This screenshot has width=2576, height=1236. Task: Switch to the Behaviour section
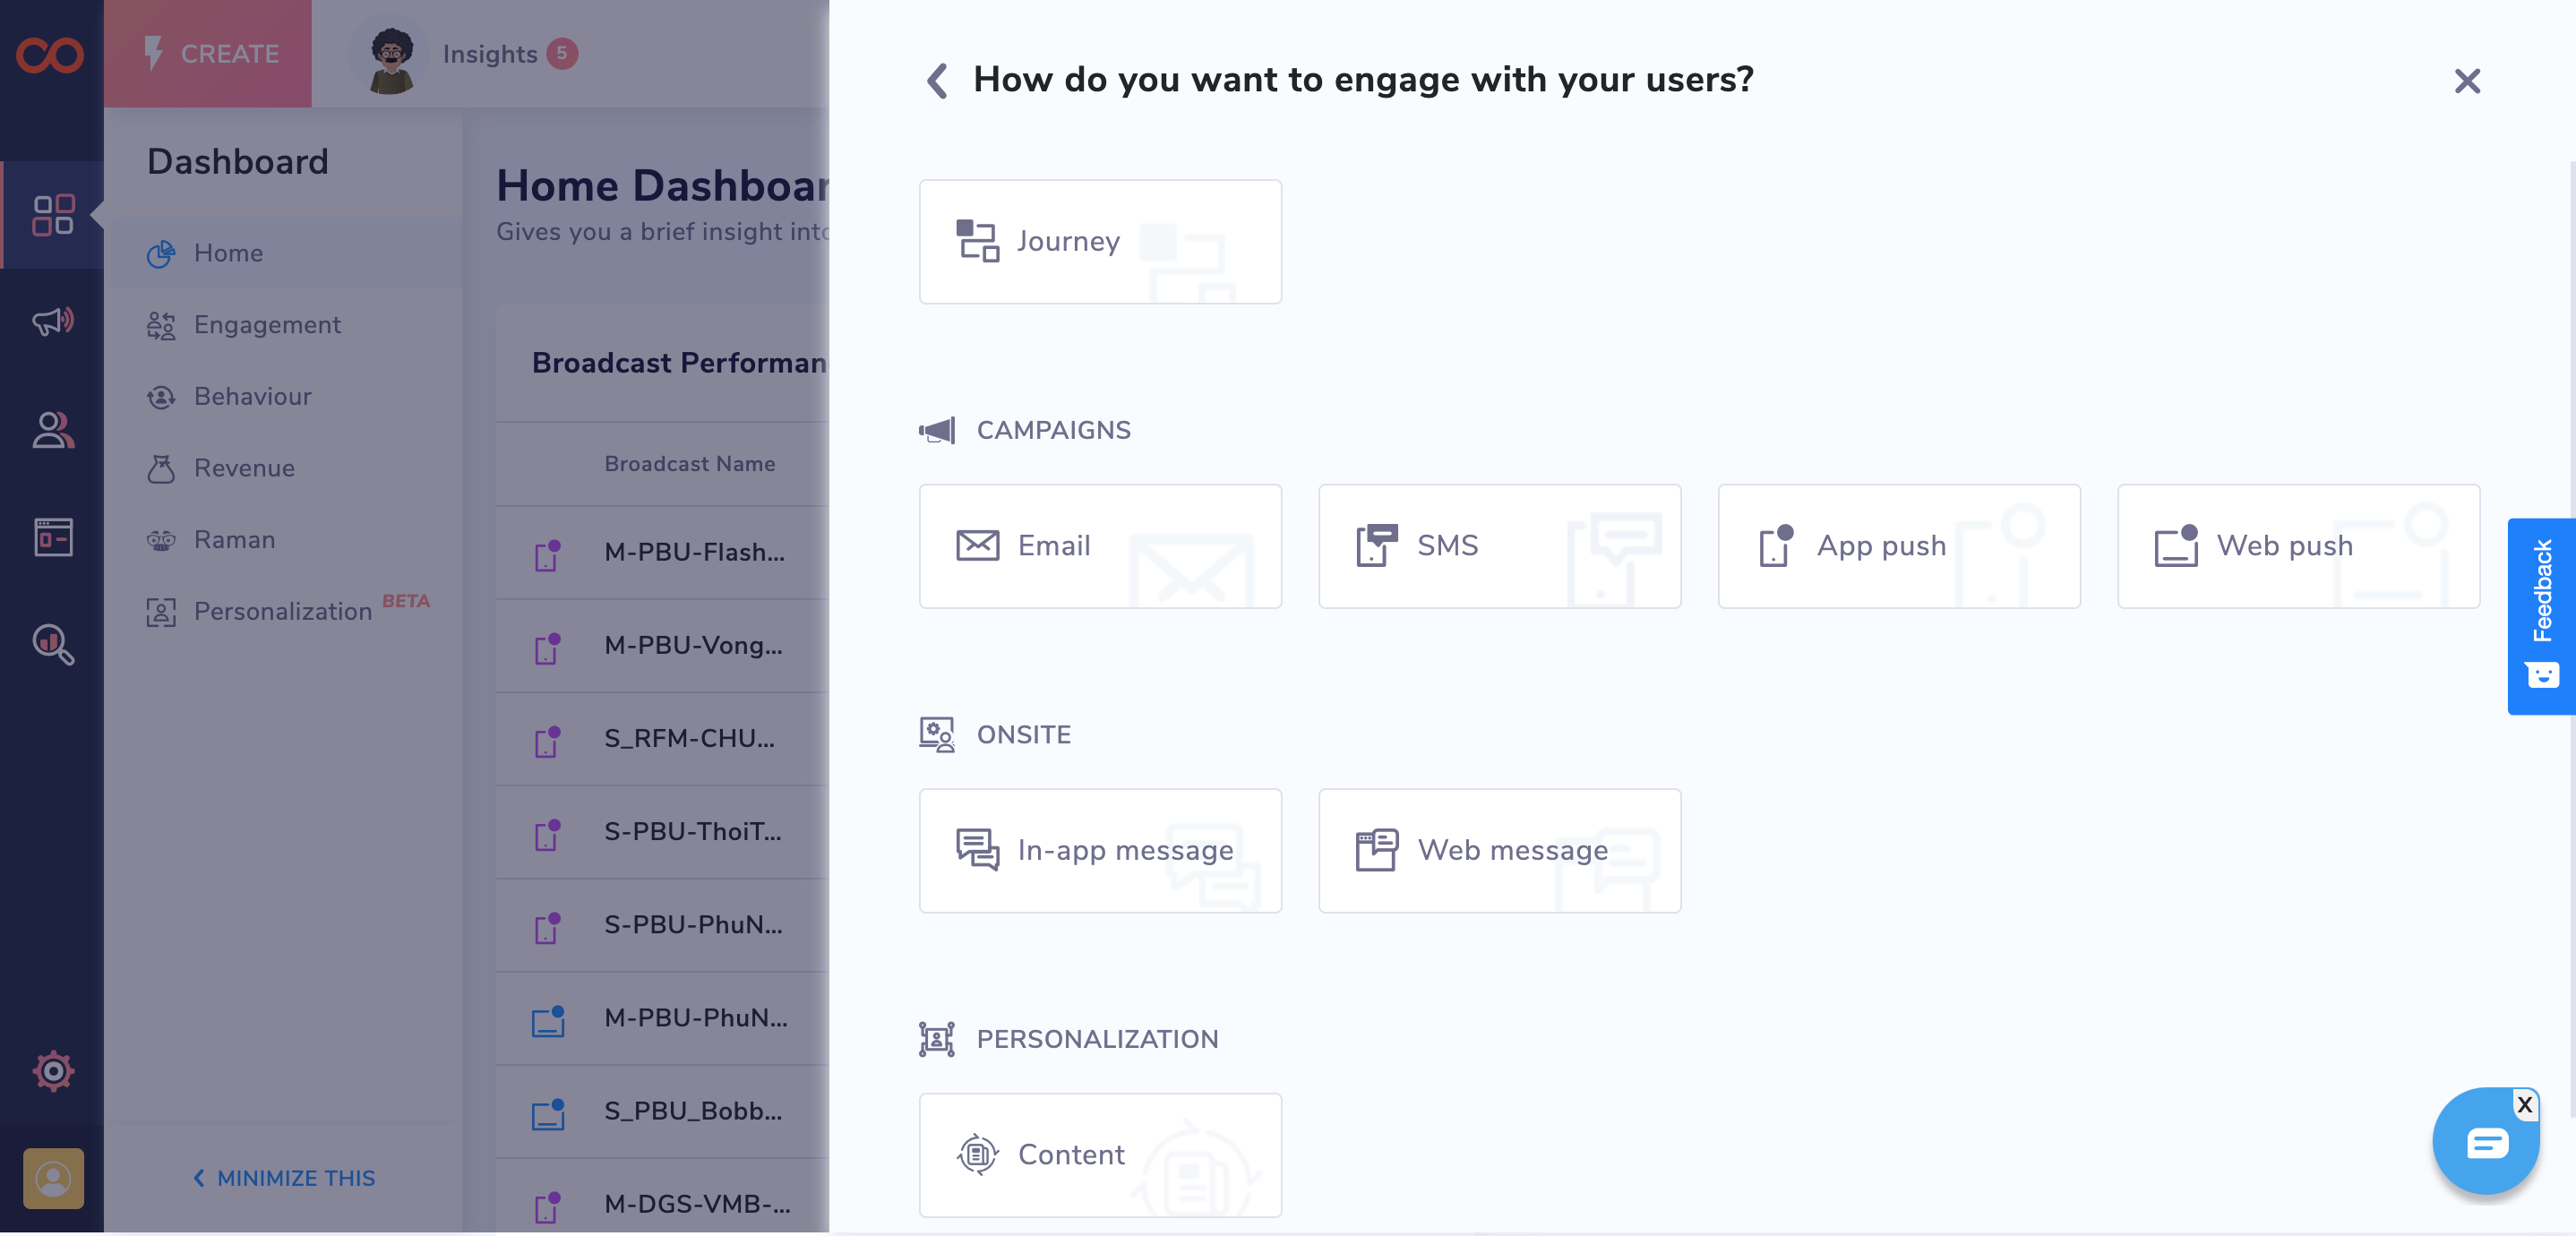252,396
